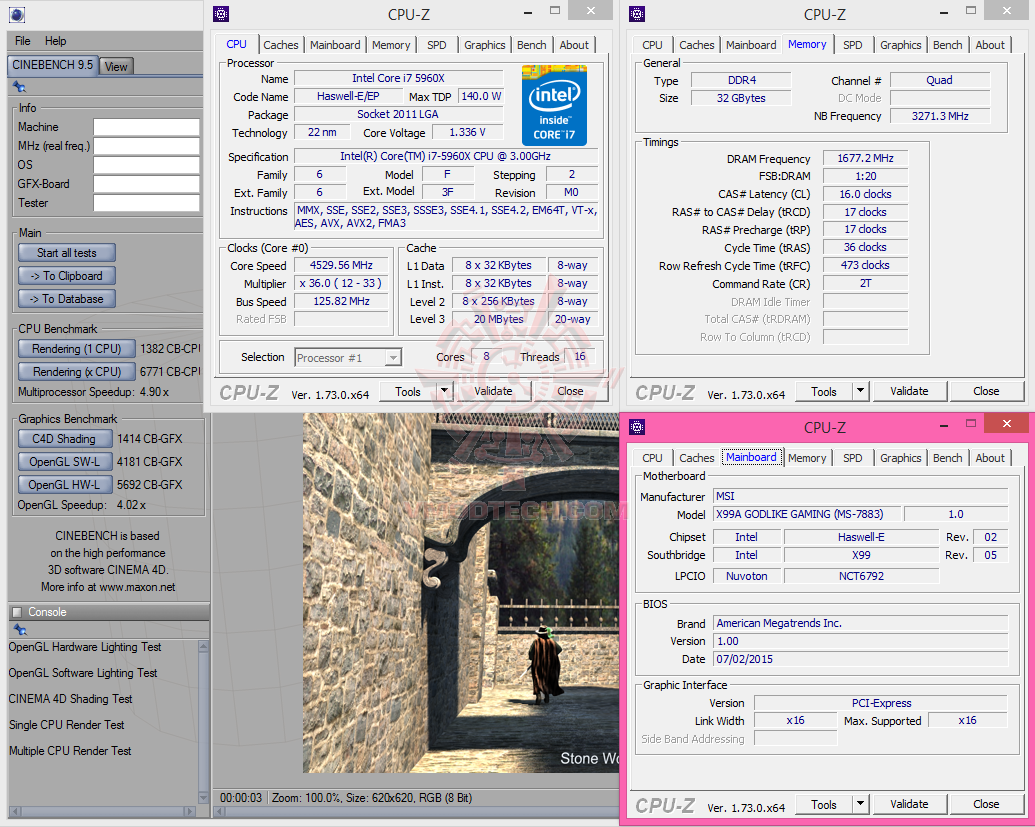Click the pin icon in the Console panel
This screenshot has height=827, width=1035.
(20, 630)
